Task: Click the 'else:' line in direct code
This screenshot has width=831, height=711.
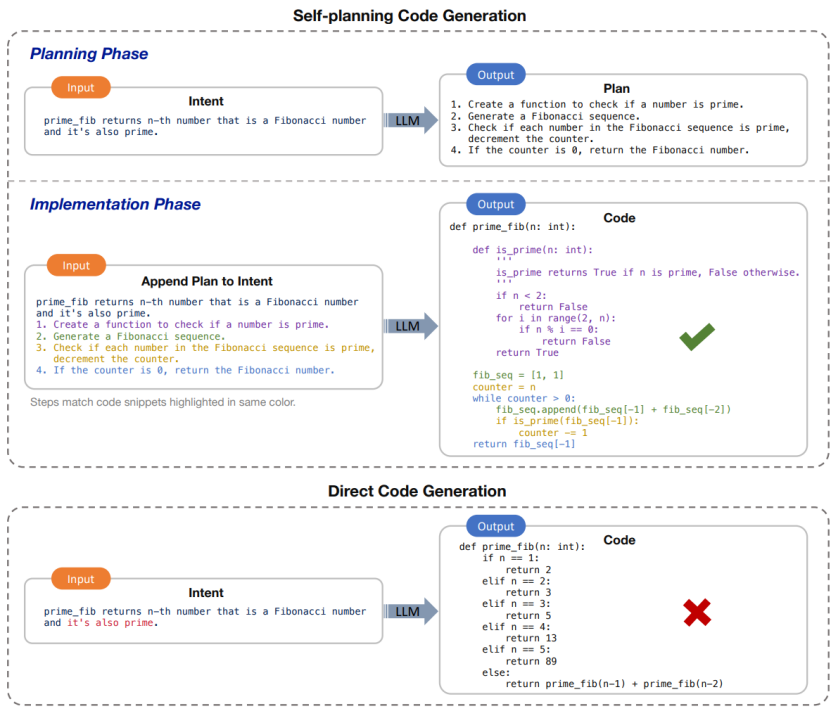Action: click(x=496, y=673)
